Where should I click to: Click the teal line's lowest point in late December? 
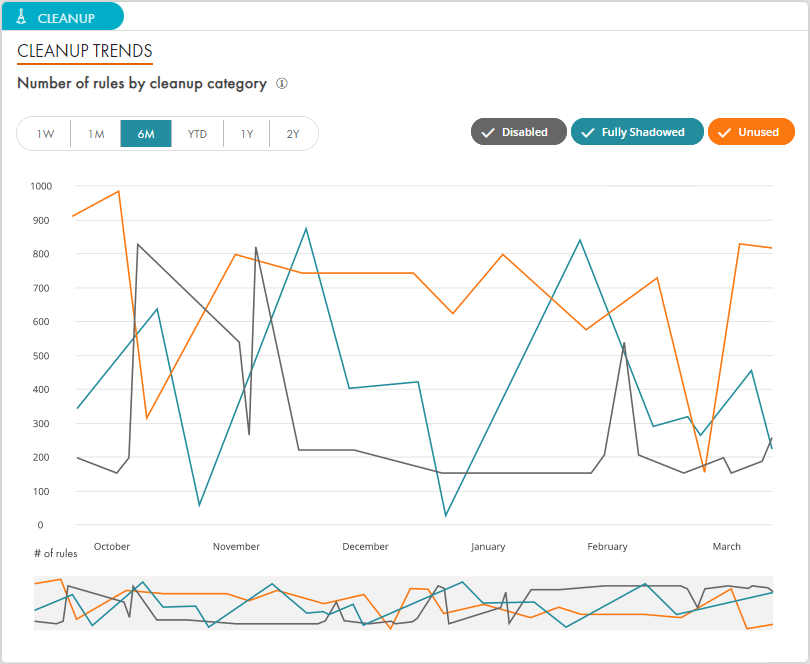click(x=446, y=515)
